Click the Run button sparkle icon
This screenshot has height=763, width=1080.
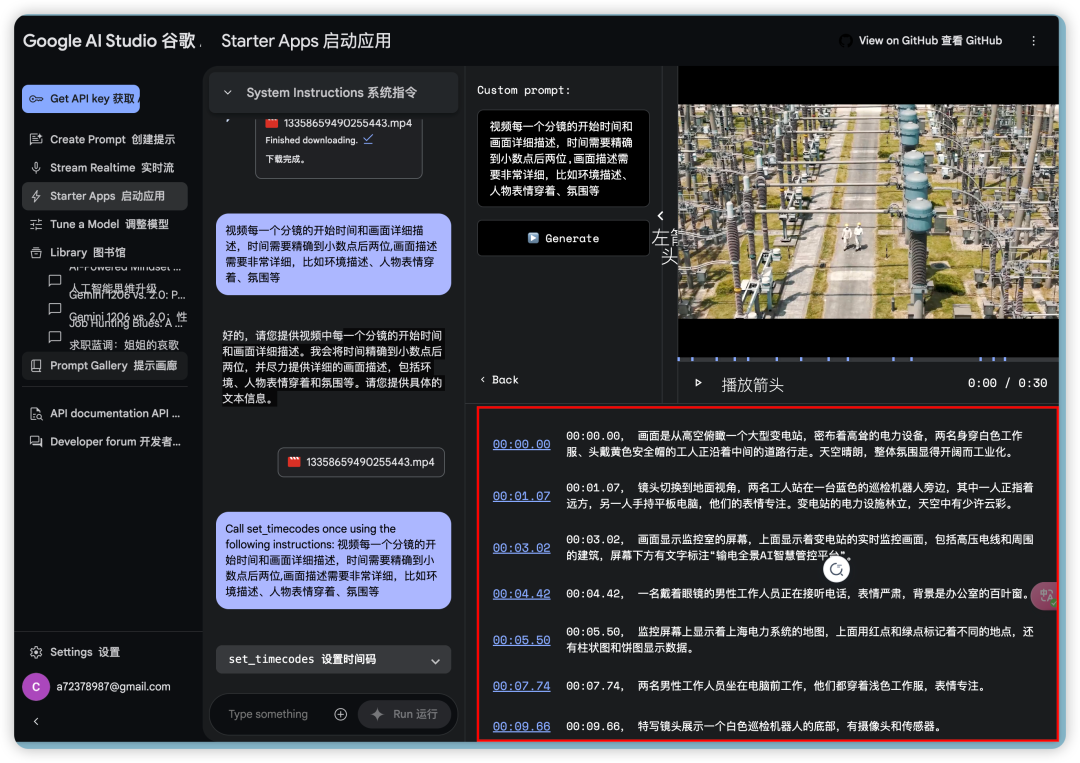coord(377,714)
